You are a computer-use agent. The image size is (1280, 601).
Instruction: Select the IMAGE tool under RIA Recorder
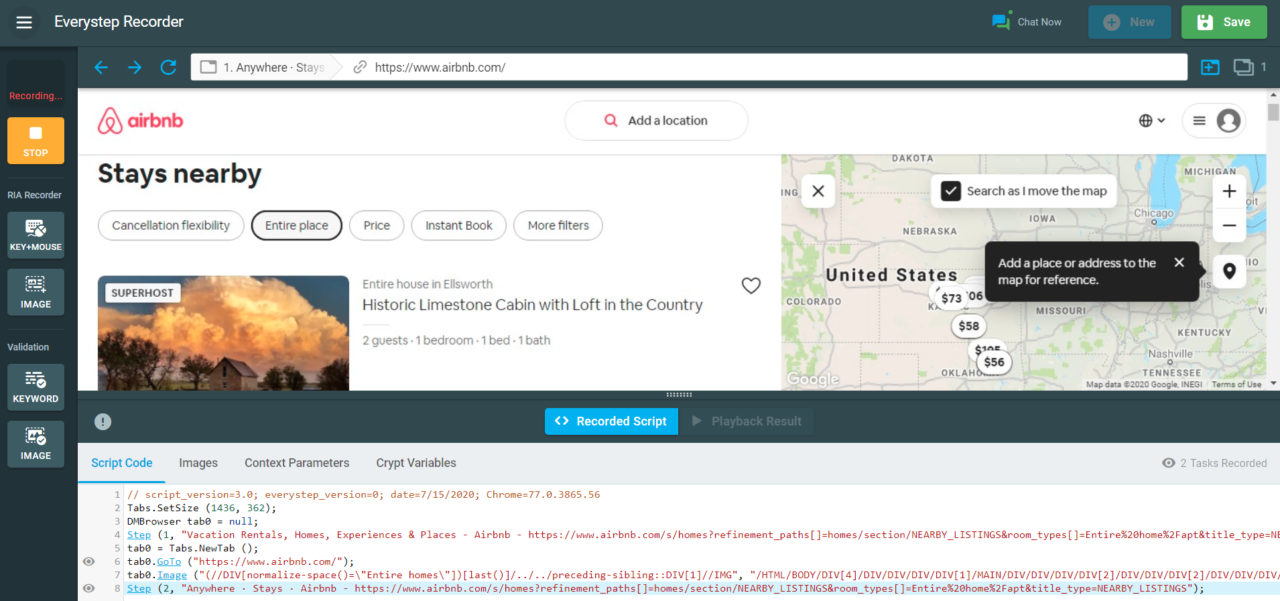pos(35,291)
